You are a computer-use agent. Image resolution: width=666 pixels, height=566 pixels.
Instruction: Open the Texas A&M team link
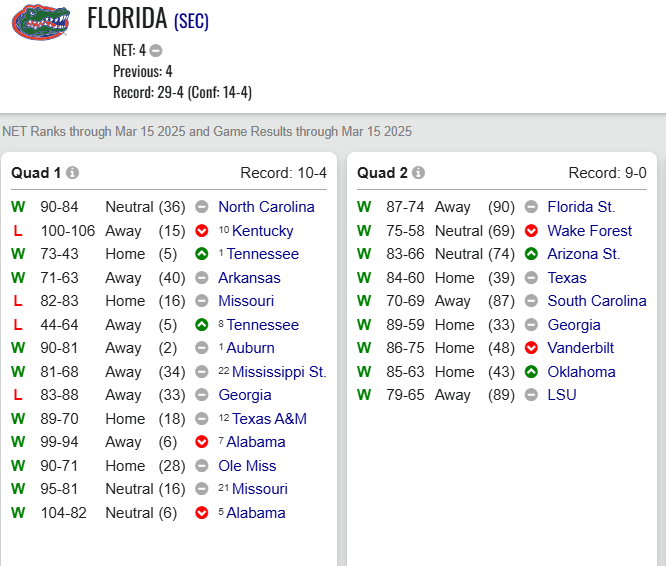tap(269, 419)
